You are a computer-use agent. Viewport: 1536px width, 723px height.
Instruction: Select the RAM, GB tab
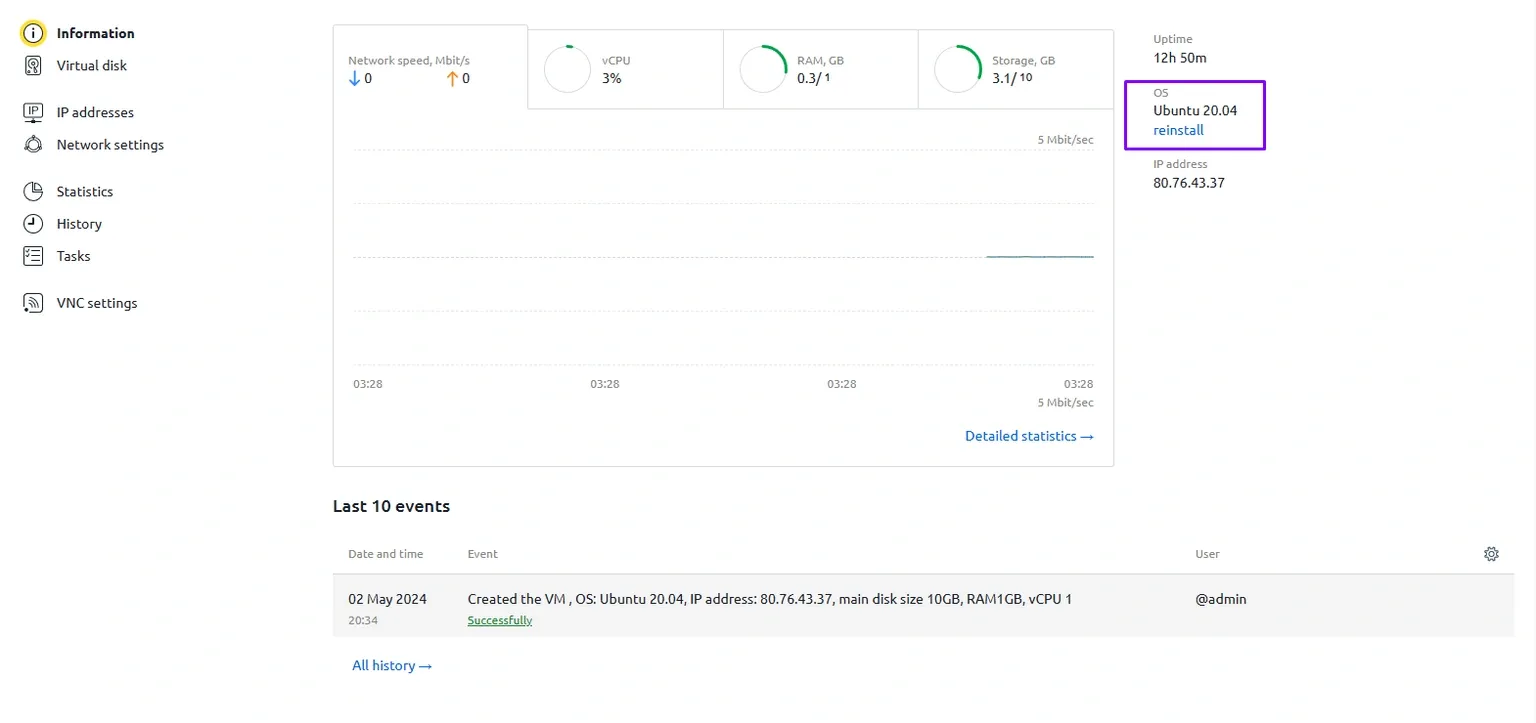820,69
